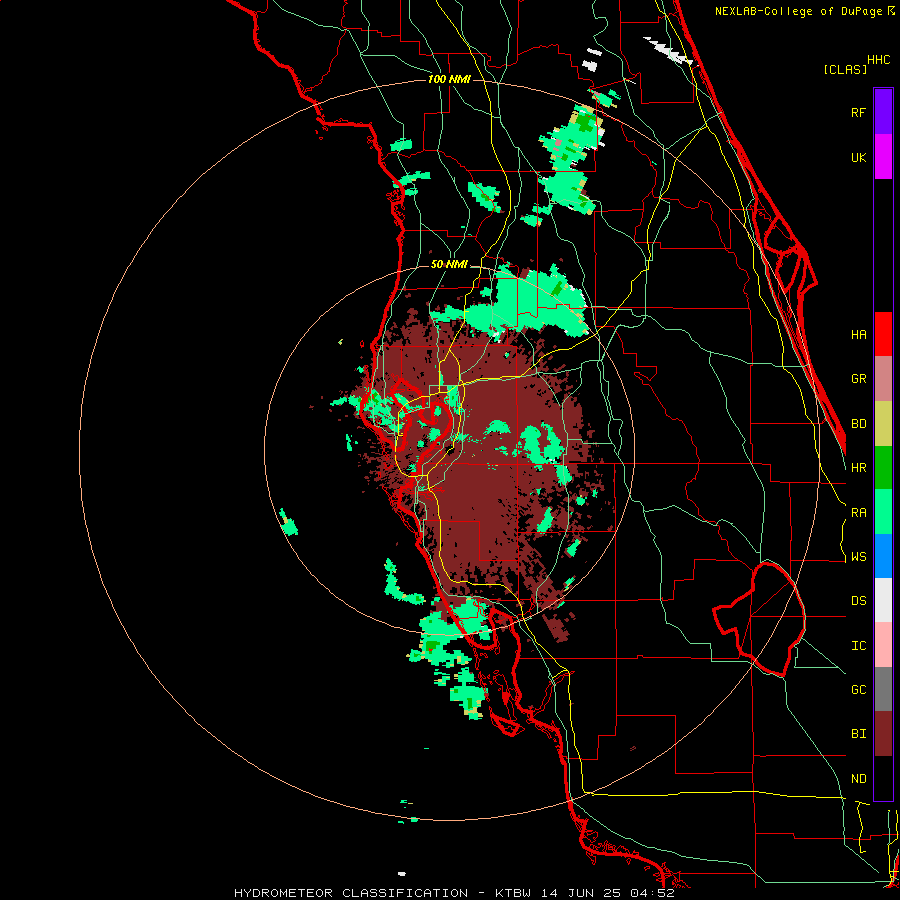Select the WS blue legend swatch

[883, 556]
